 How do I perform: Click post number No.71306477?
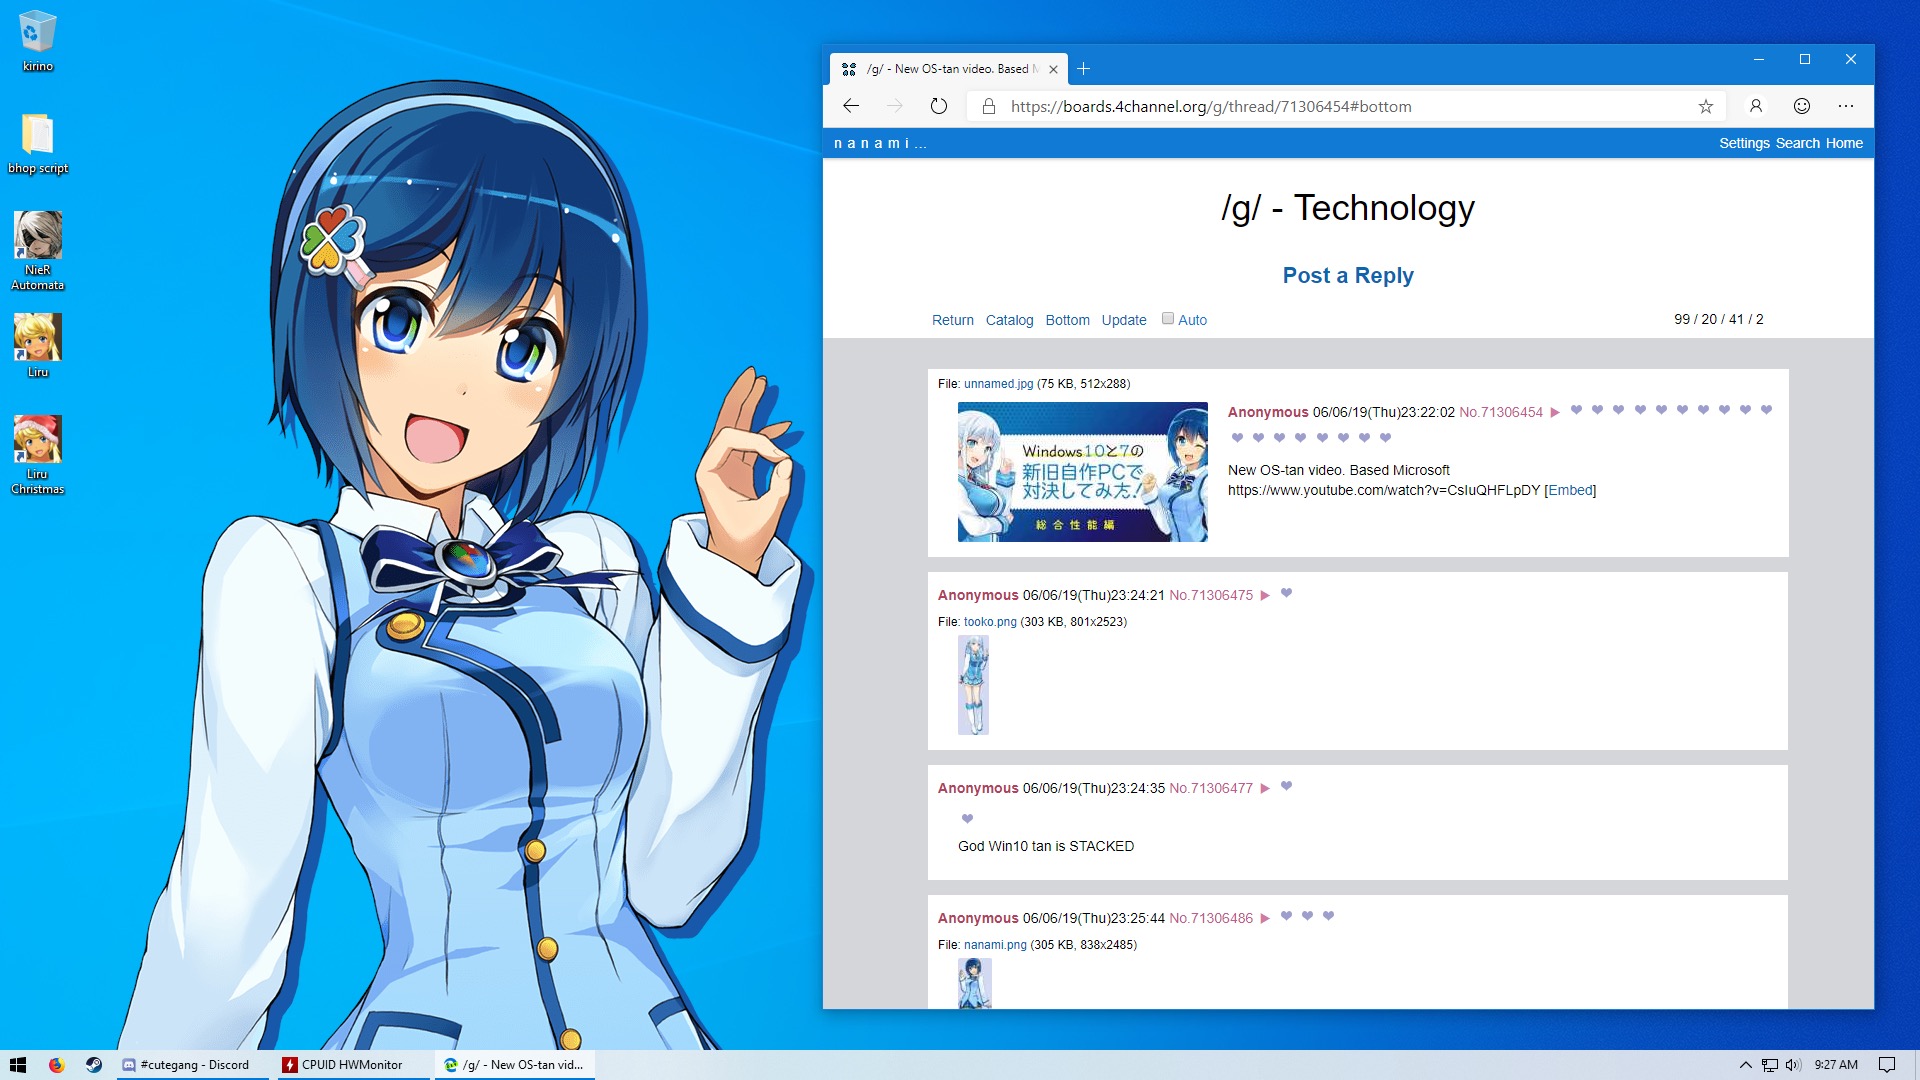pos(1210,788)
